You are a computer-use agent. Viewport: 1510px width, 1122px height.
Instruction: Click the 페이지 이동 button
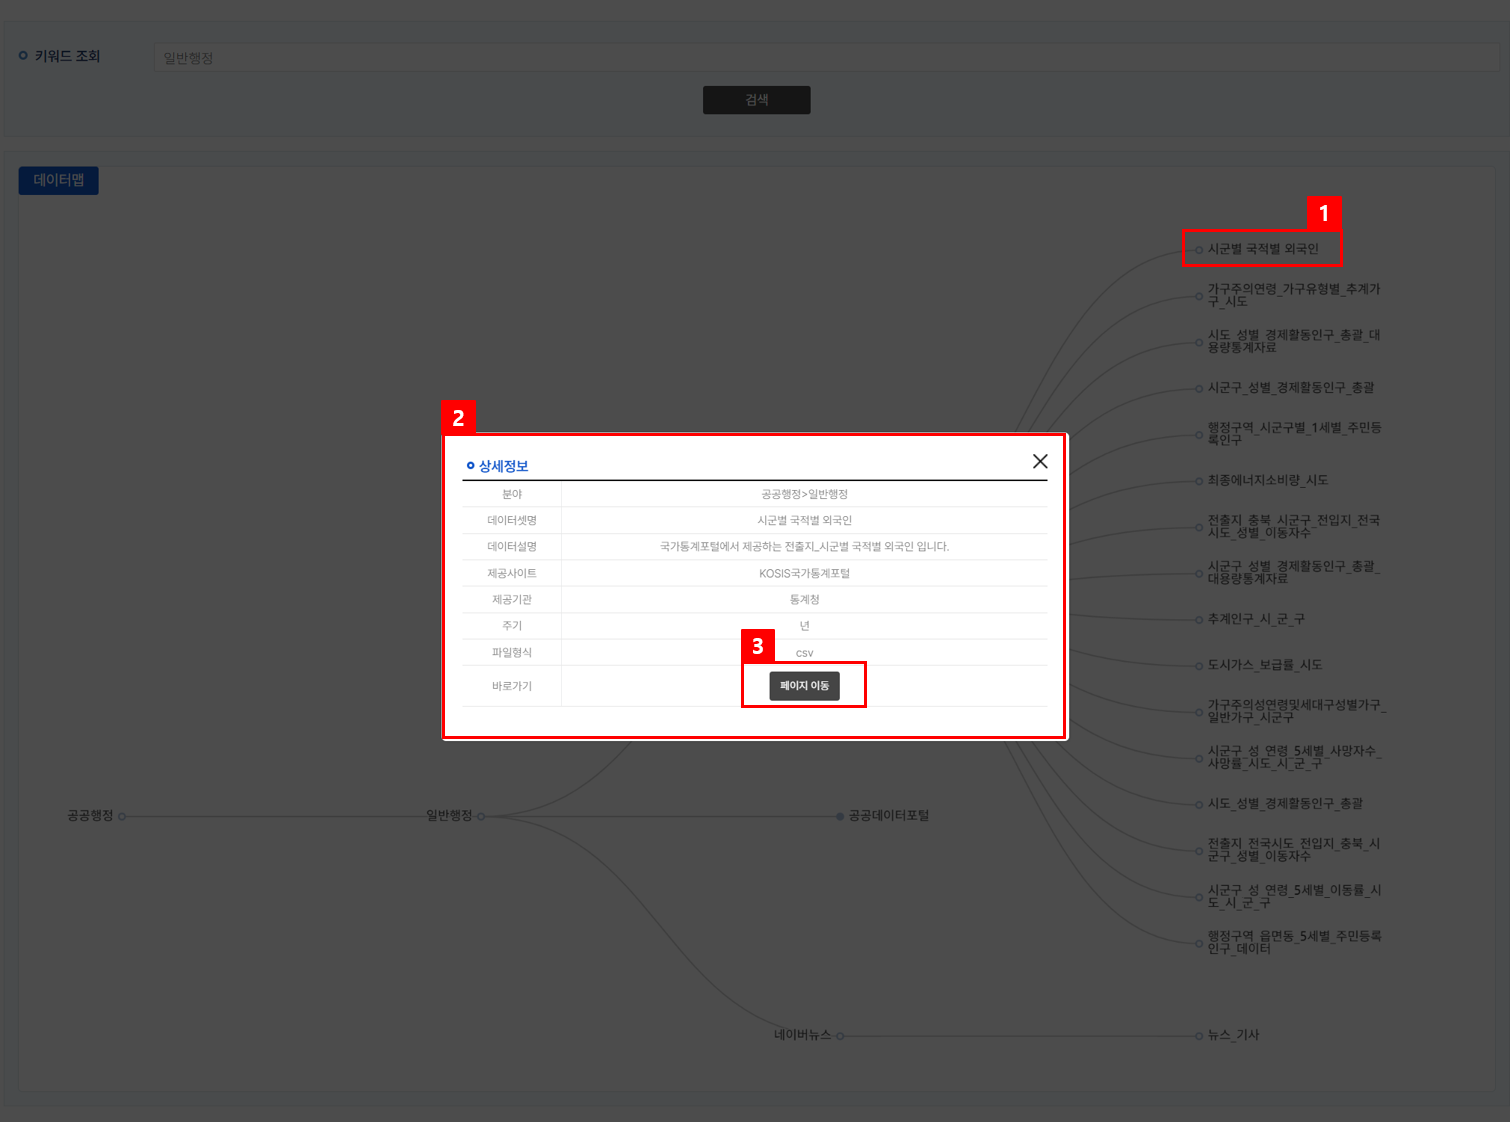(804, 686)
